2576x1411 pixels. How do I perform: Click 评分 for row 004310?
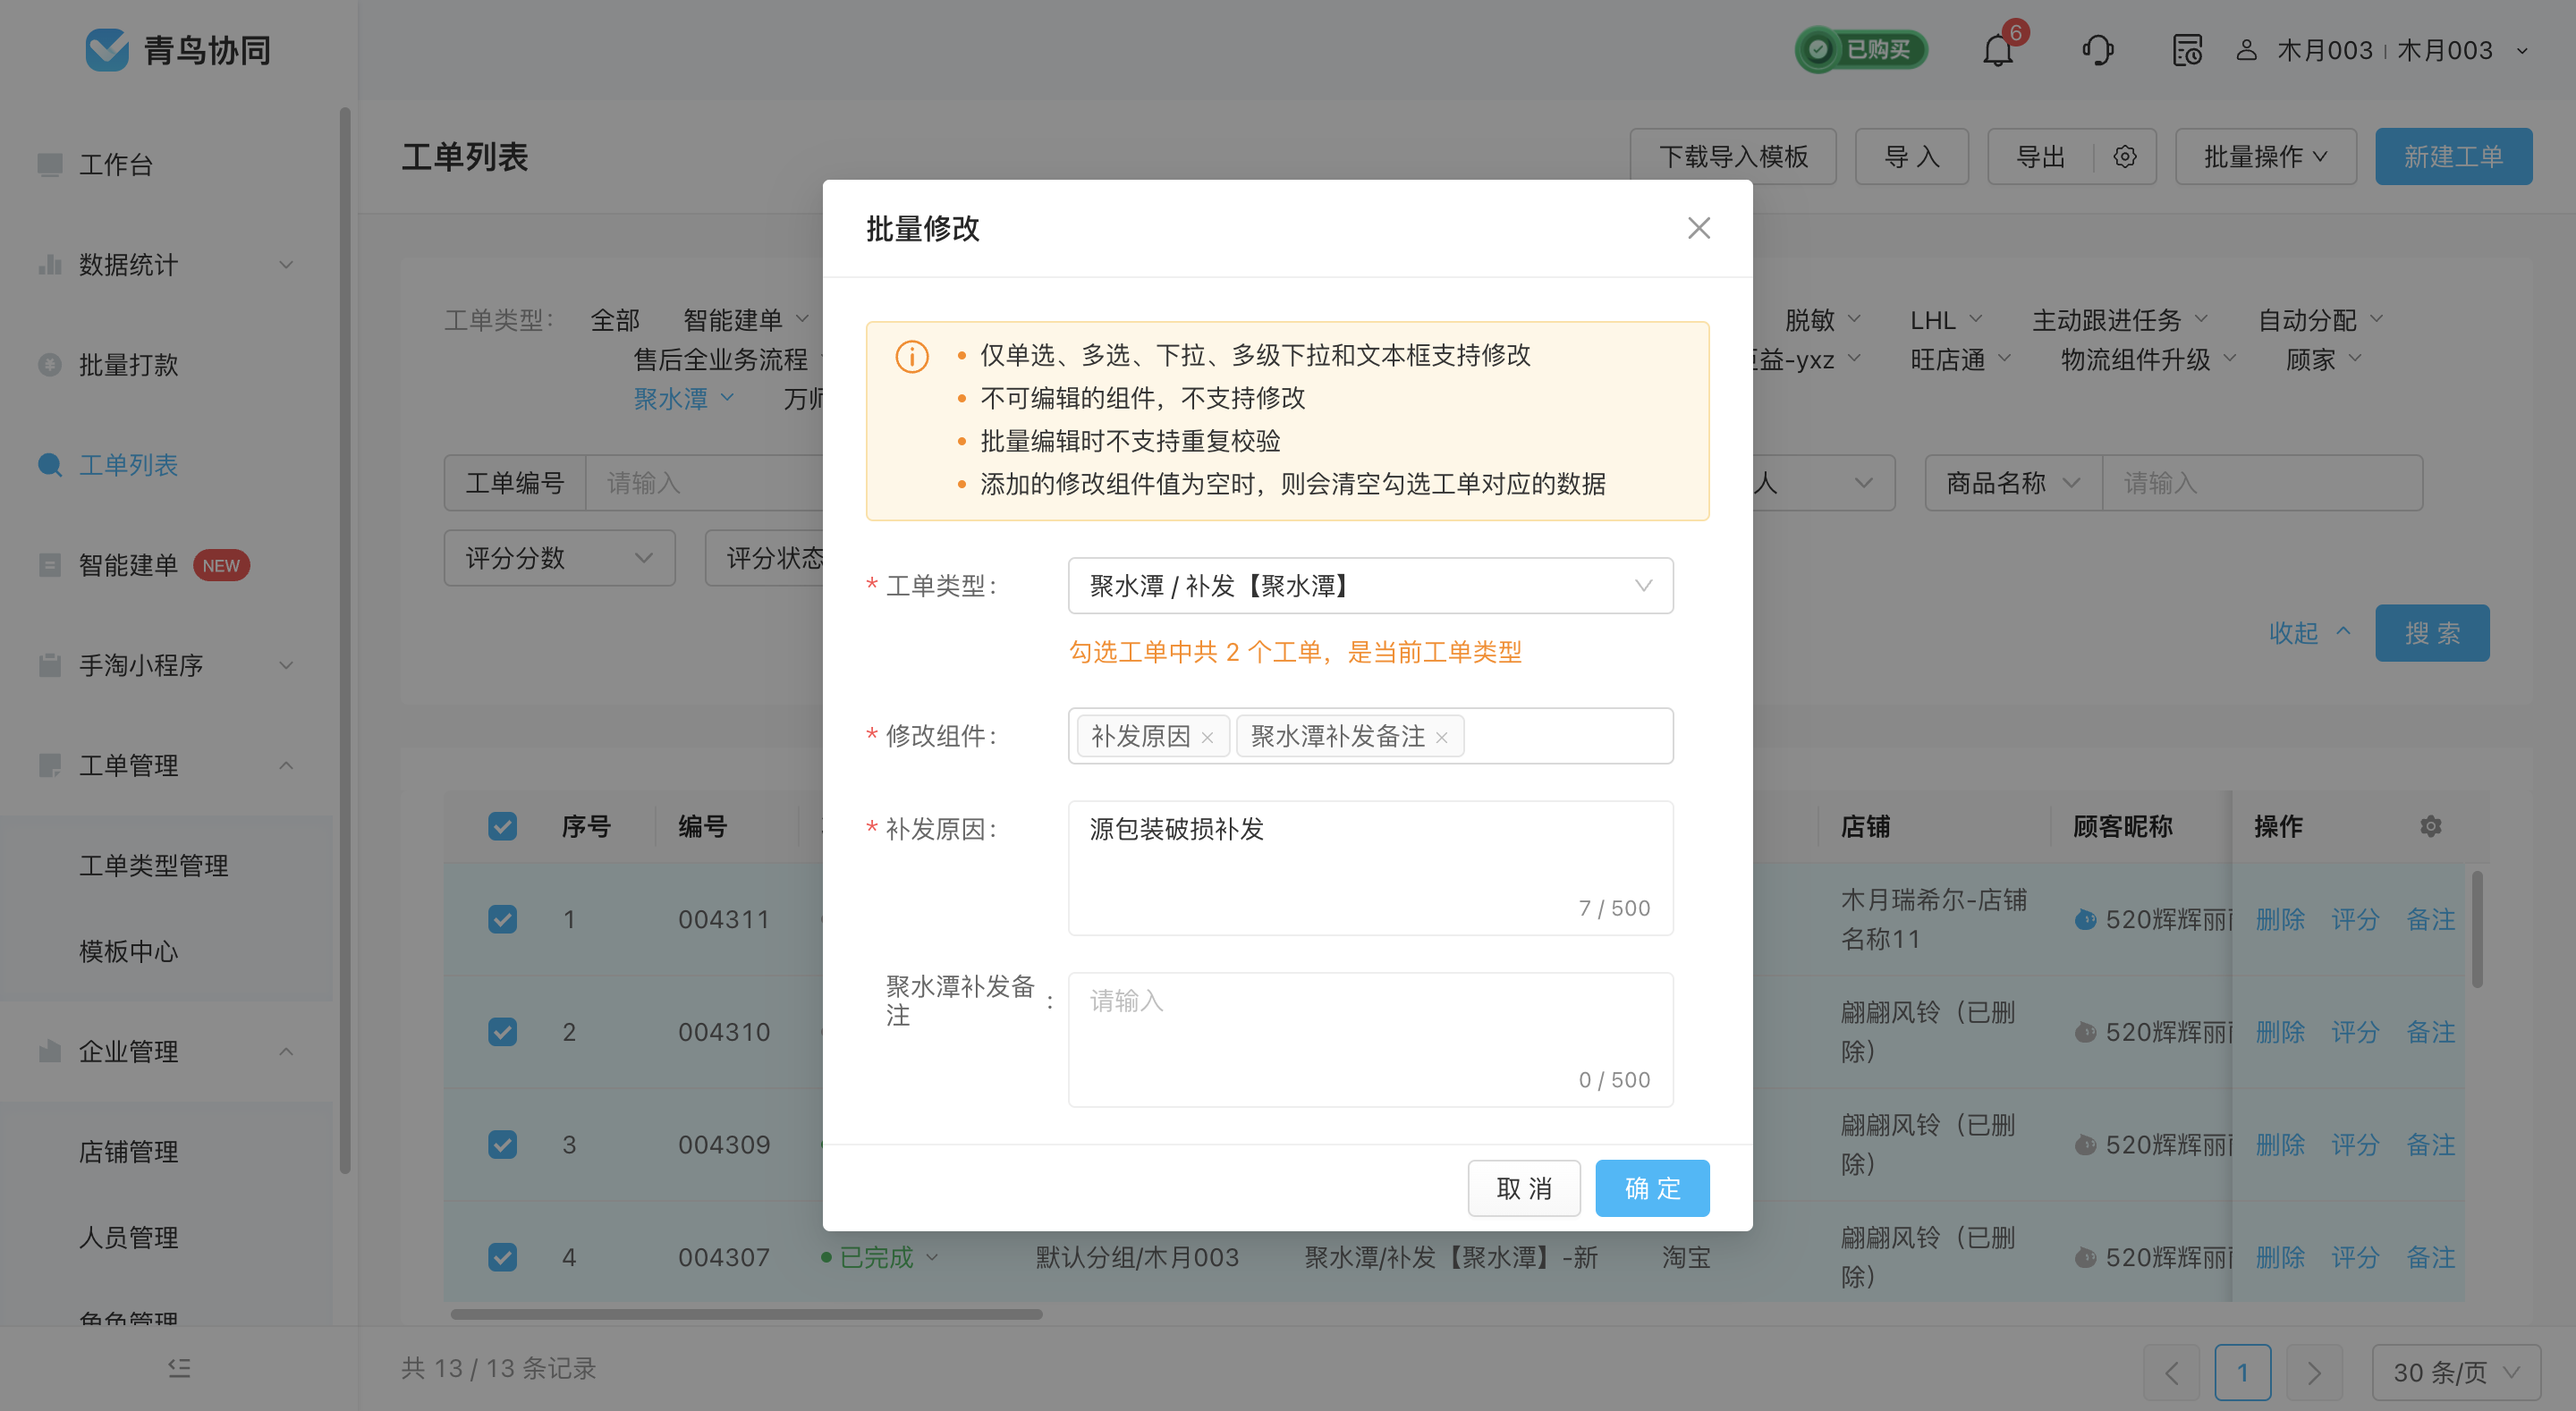2355,1032
